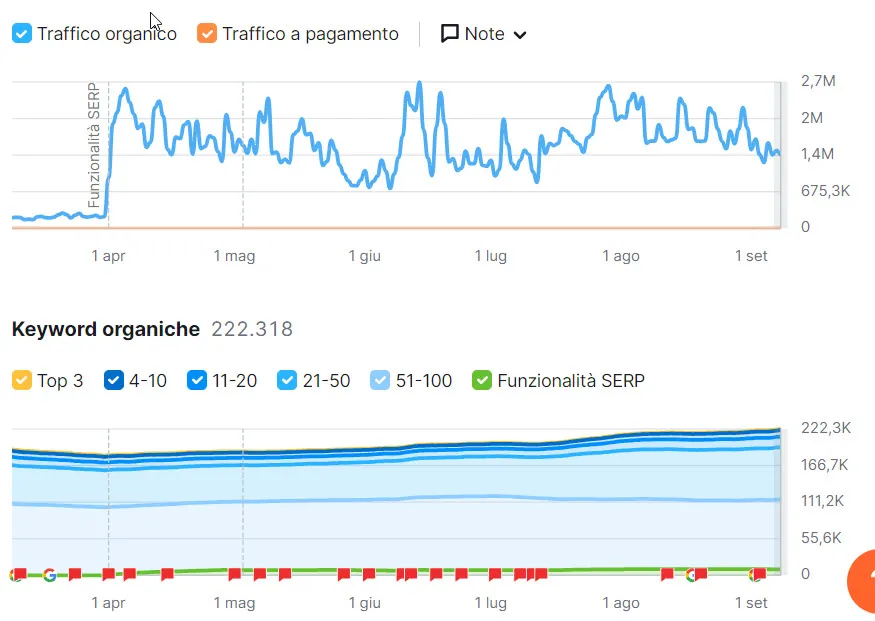Uncheck the Traffico organico checkbox
The image size is (875, 621).
pyautogui.click(x=22, y=34)
